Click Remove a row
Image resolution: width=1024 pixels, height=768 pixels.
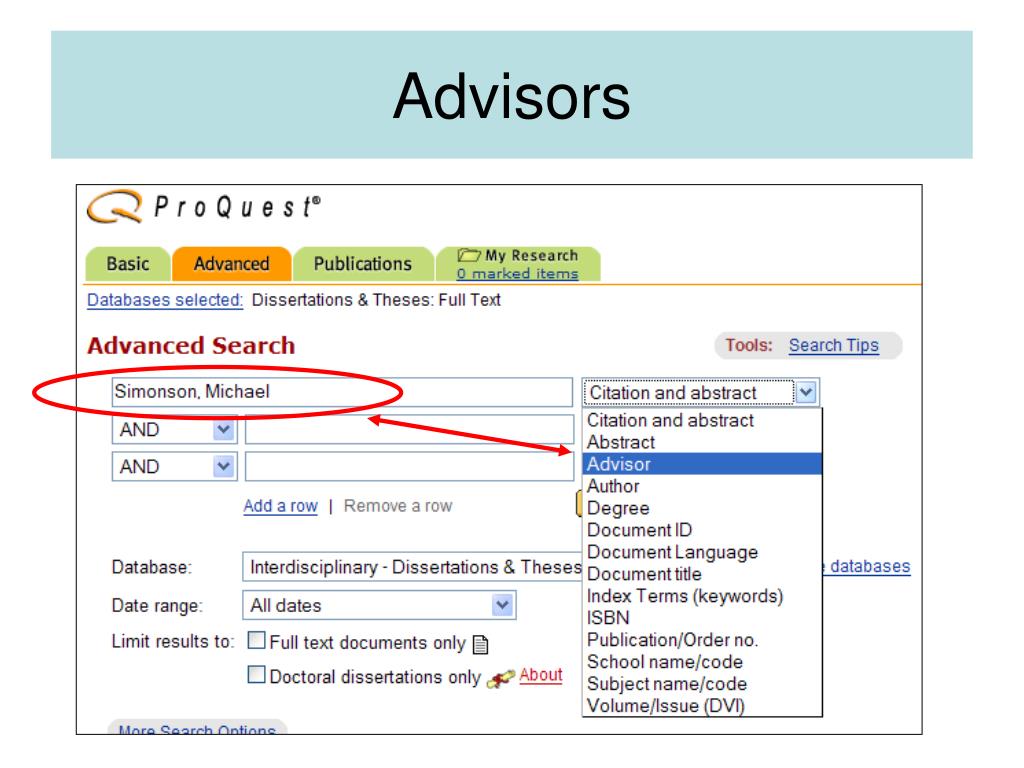[x=398, y=506]
